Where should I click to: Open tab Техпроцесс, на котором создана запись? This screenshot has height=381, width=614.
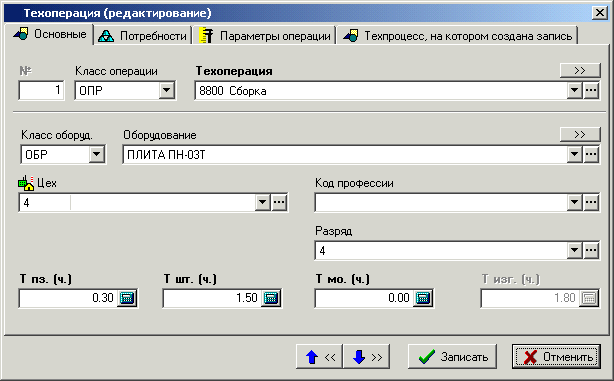457,36
